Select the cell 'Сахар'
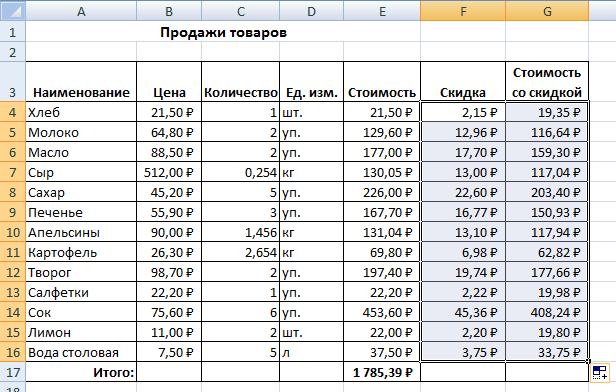Image resolution: width=616 pixels, height=392 pixels. point(81,192)
